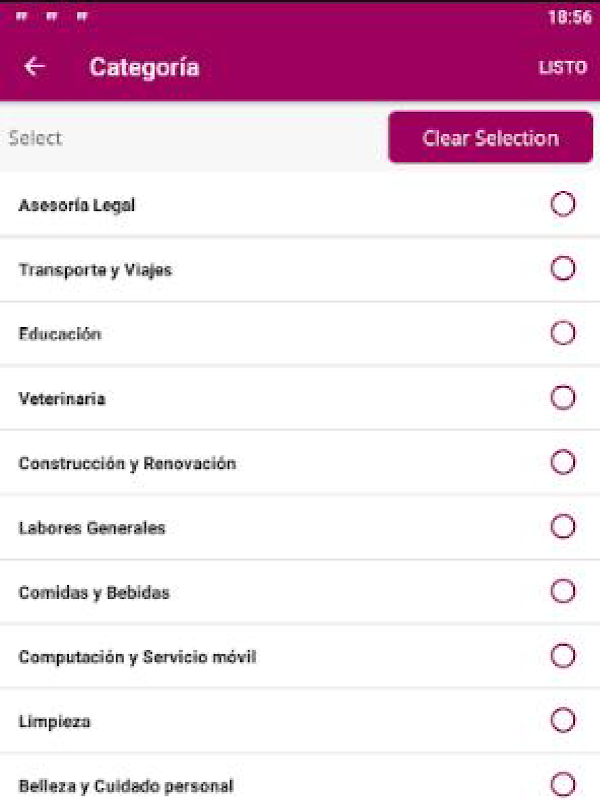Click the Comidas y Bebidas label

pos(94,593)
